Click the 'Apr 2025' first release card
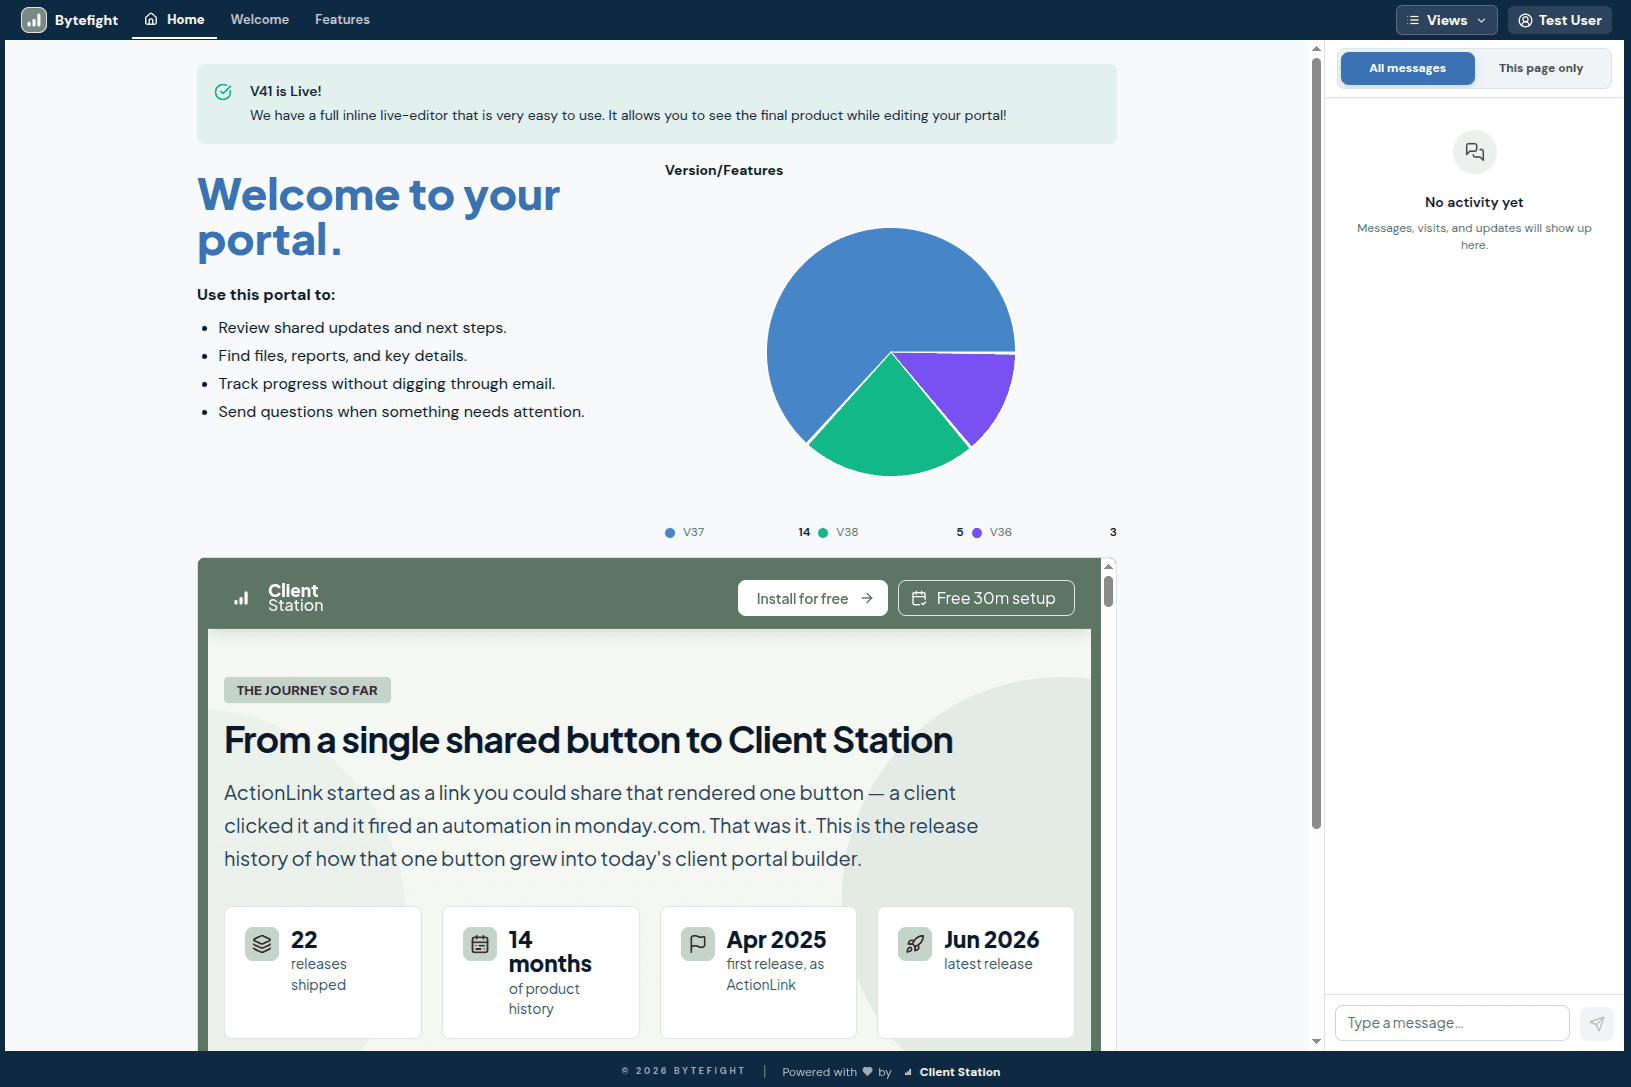 pos(758,972)
